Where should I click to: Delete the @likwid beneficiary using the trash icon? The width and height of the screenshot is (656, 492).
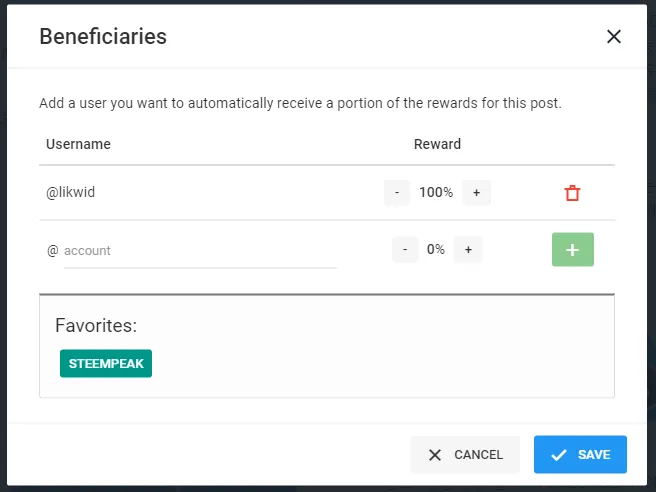[572, 193]
